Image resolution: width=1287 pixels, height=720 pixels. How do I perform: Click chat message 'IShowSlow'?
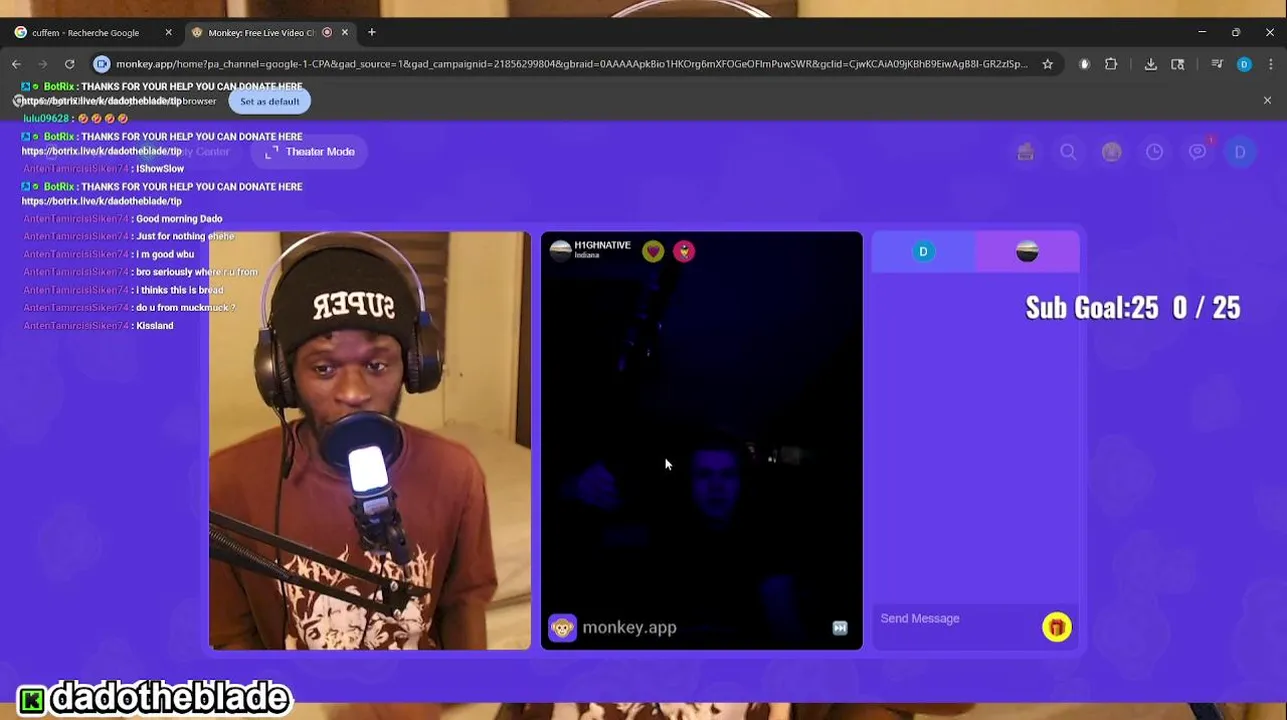[160, 169]
